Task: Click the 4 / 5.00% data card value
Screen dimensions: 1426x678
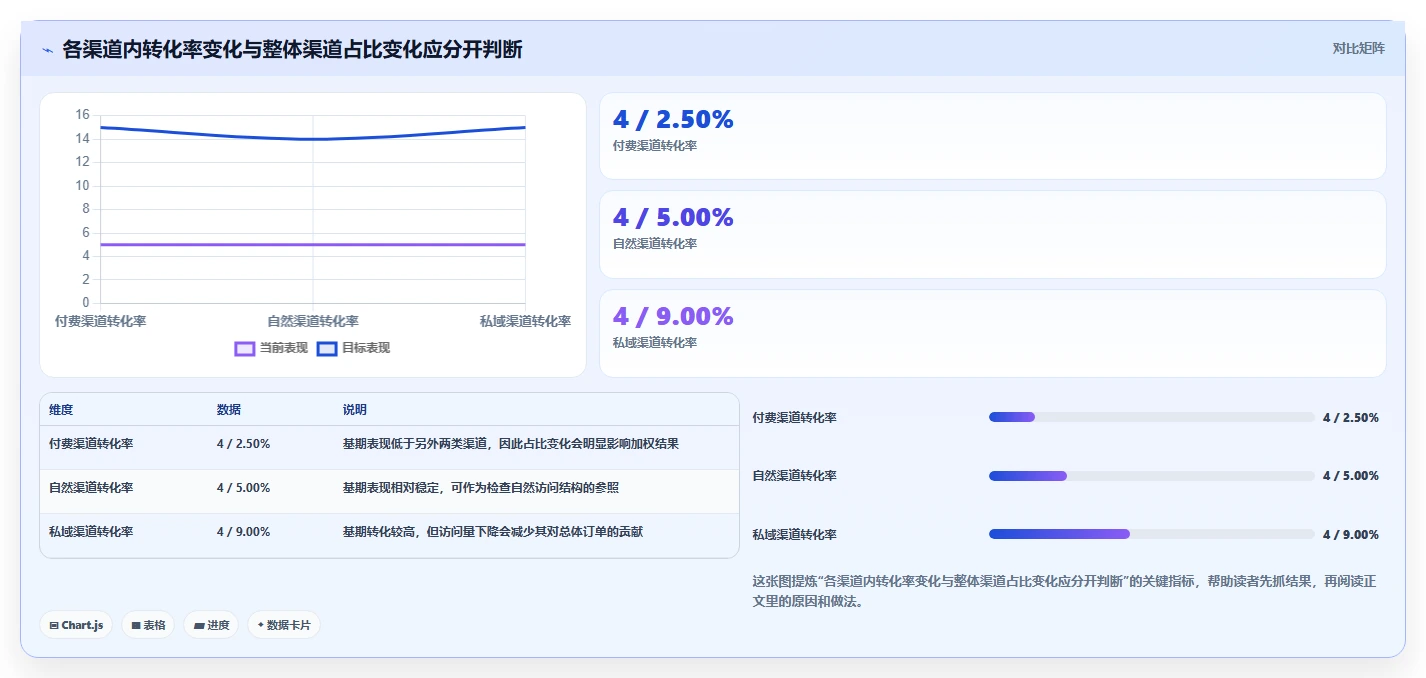Action: point(673,217)
